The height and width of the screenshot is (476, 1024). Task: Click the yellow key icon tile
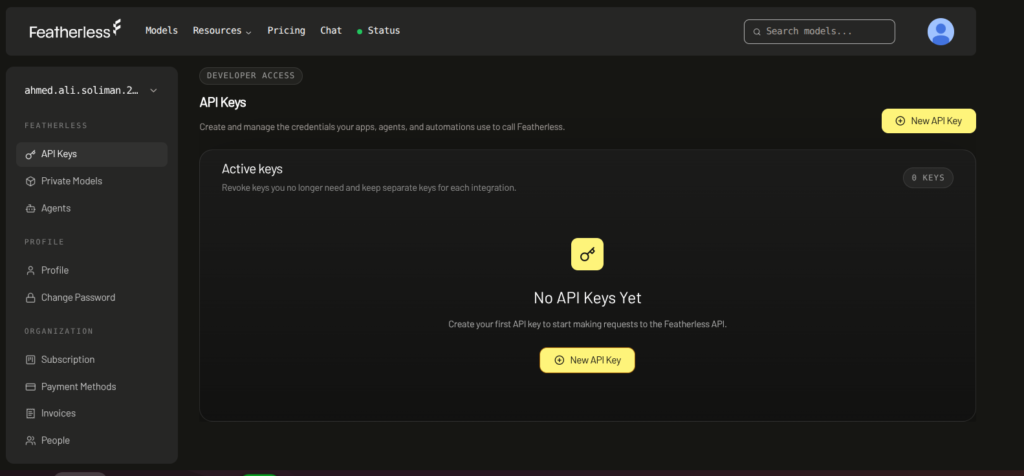coord(587,254)
